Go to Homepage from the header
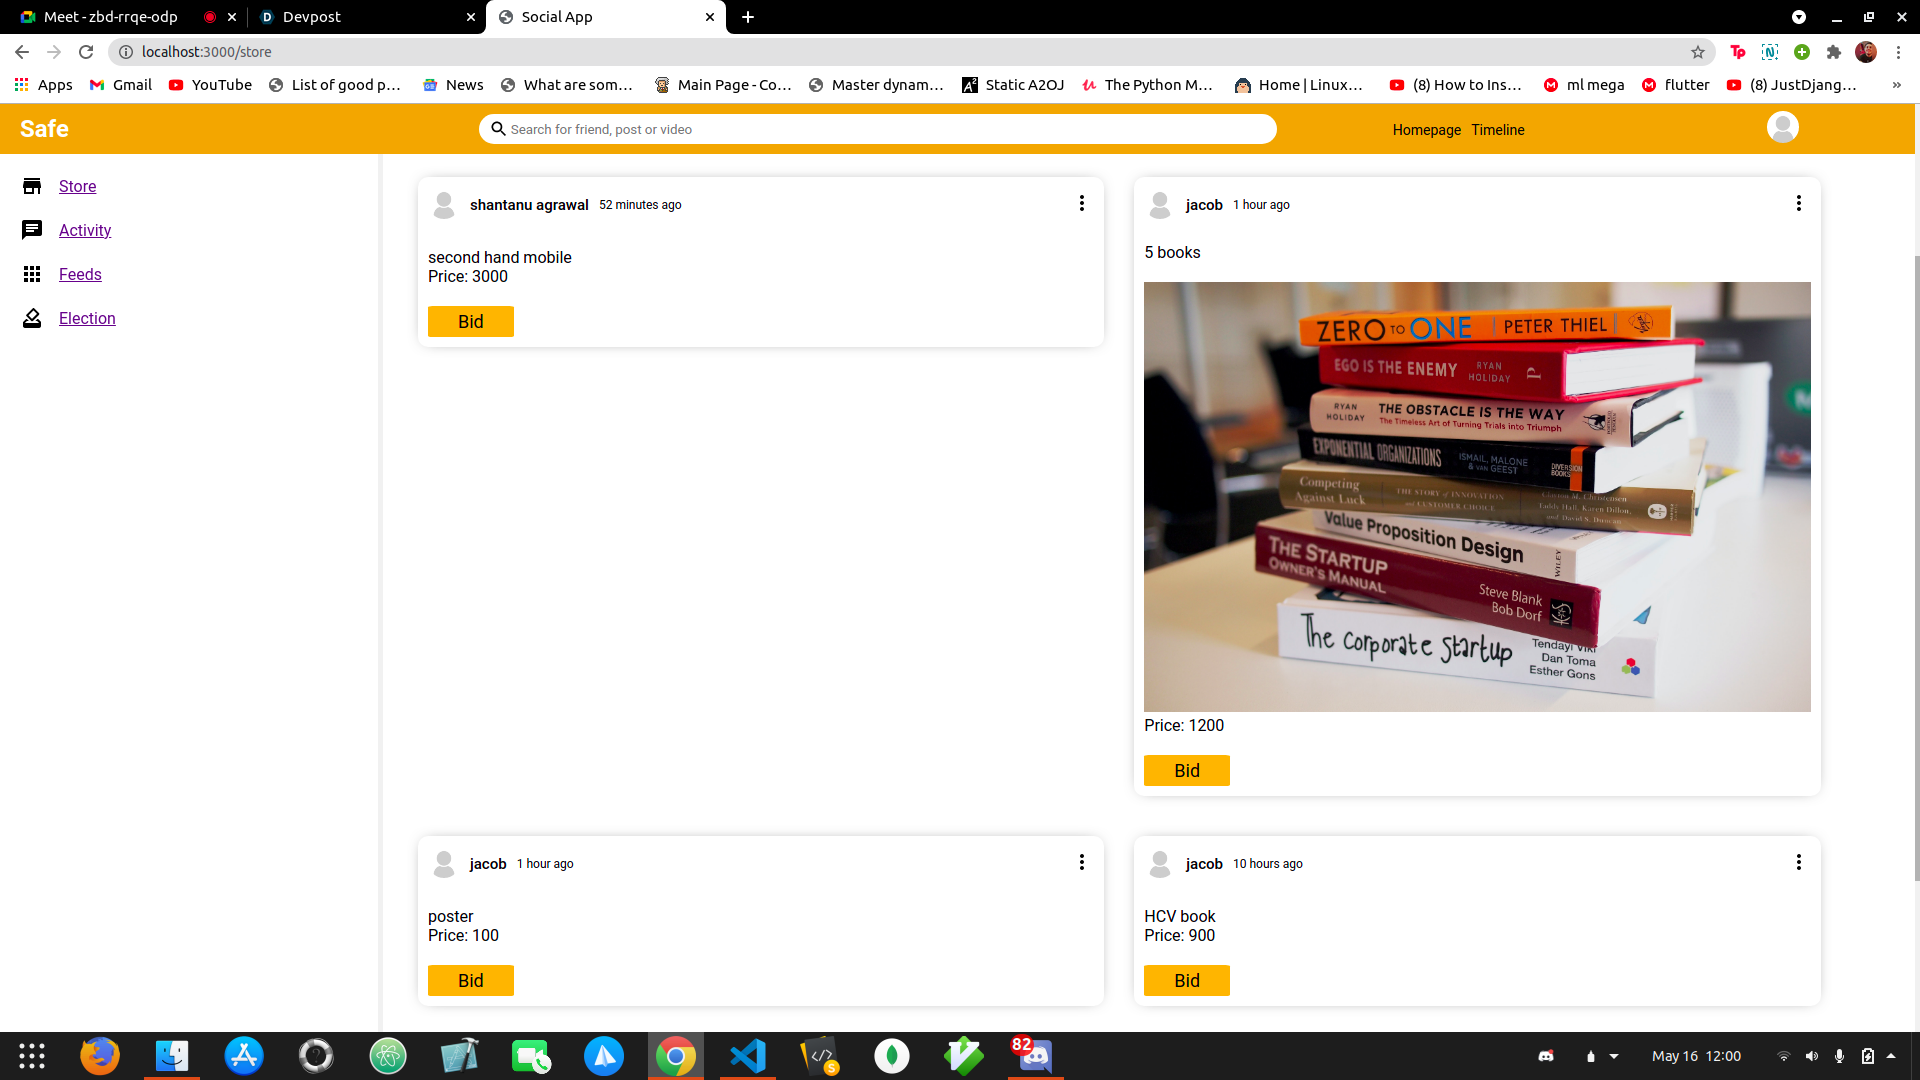 click(1426, 130)
